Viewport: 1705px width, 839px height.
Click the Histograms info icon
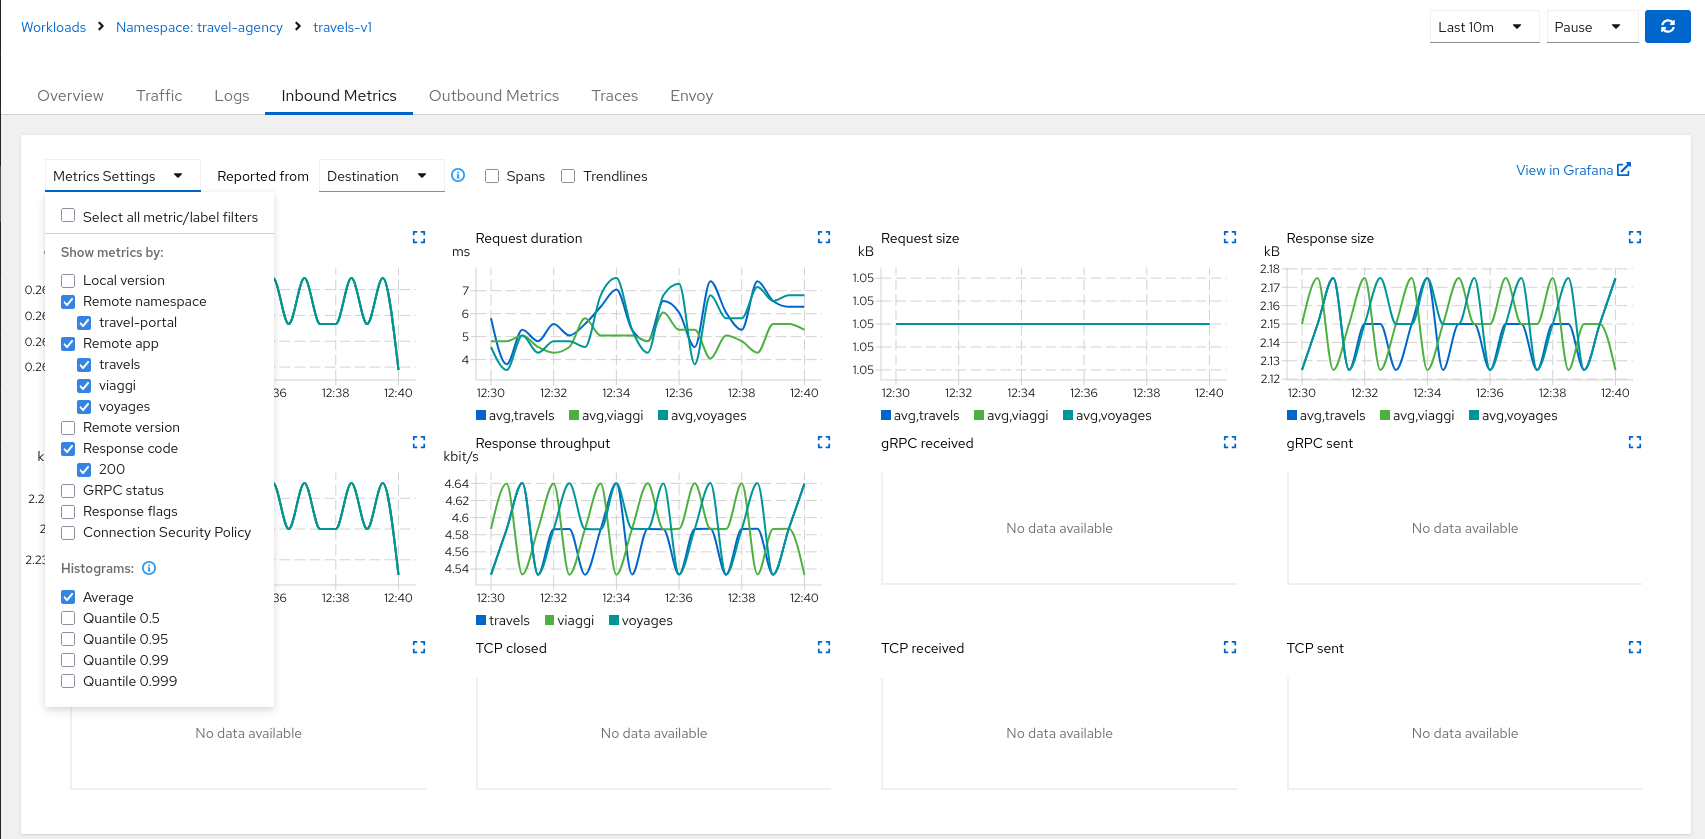[149, 568]
